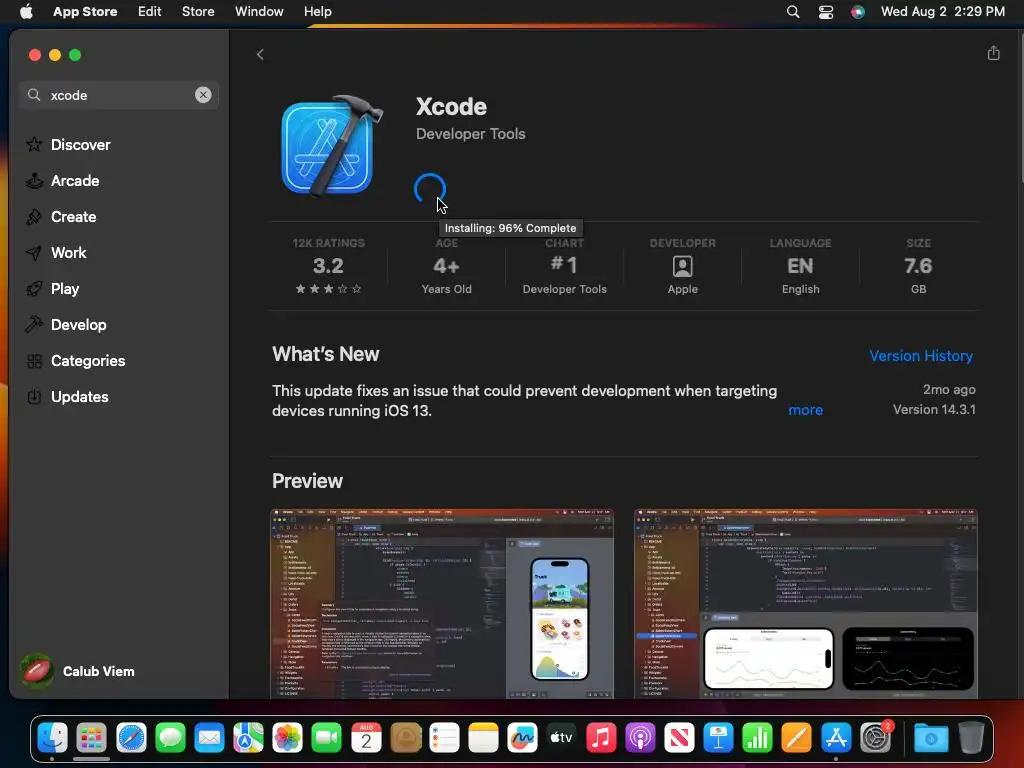Open Control Center in menu bar
The image size is (1024, 768).
pyautogui.click(x=825, y=11)
